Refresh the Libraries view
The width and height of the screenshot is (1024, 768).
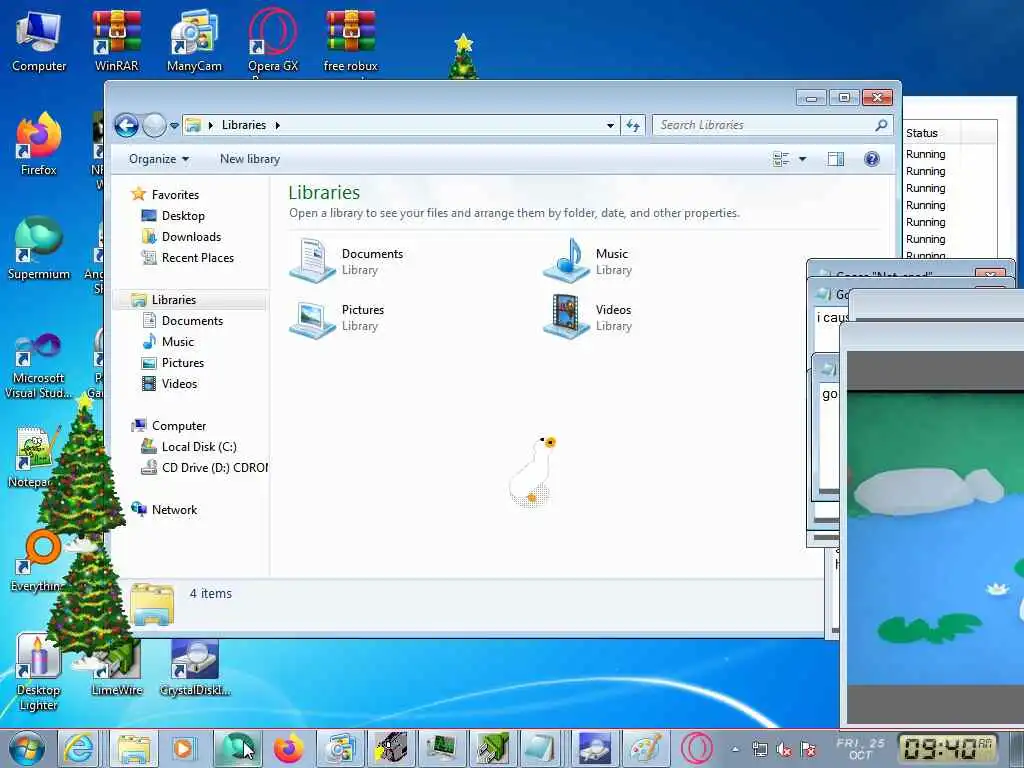(x=633, y=125)
